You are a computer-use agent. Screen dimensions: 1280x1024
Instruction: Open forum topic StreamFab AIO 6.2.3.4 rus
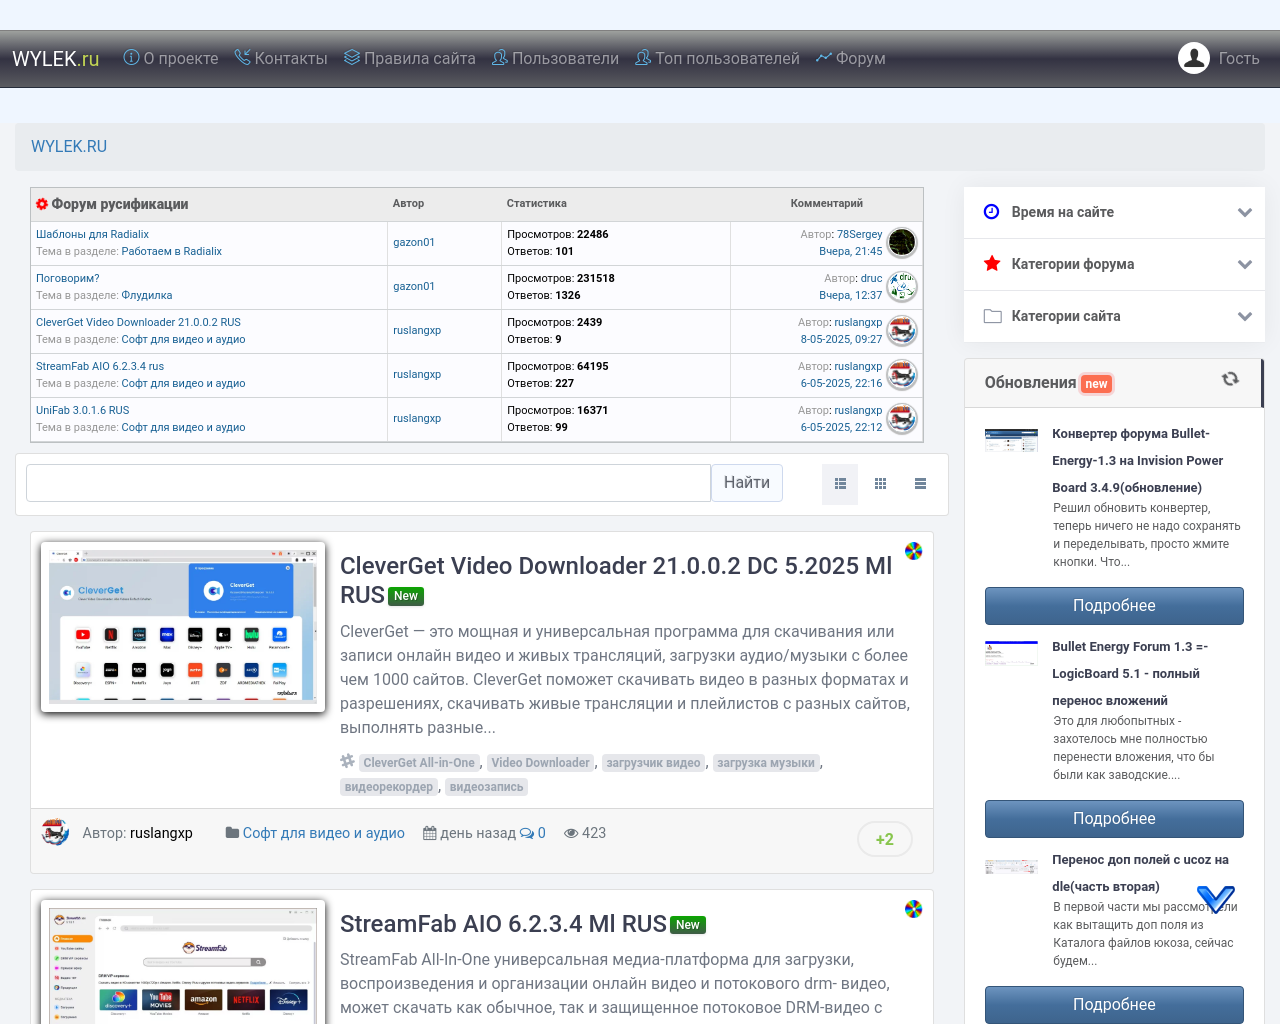pyautogui.click(x=100, y=366)
